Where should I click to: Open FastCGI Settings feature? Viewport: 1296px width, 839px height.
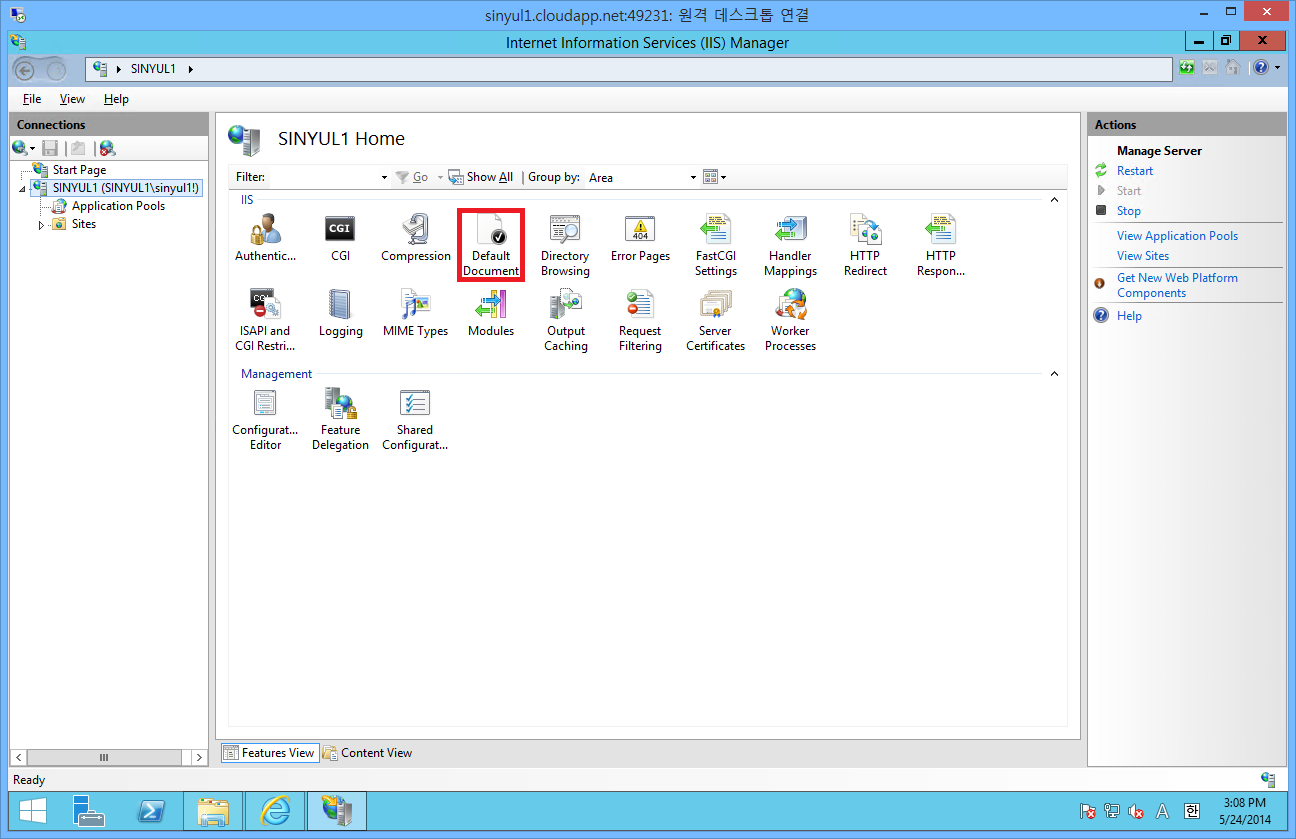tap(716, 246)
